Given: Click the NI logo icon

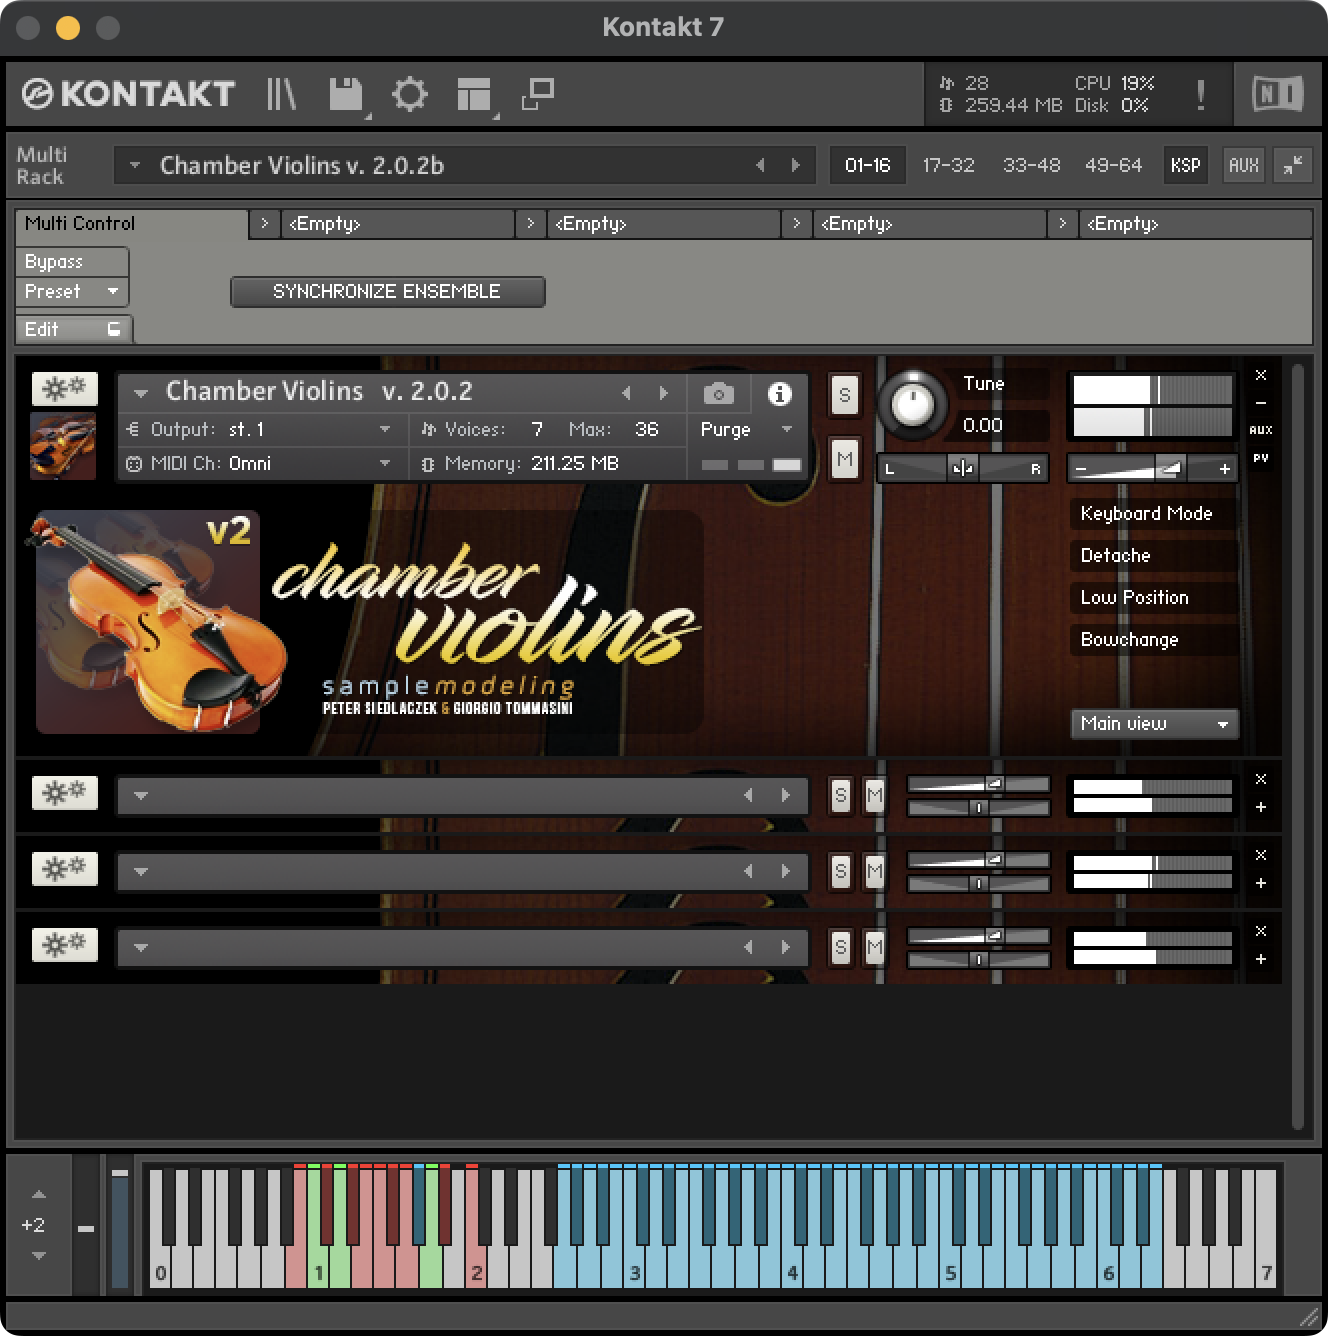Looking at the screenshot, I should click(1277, 94).
